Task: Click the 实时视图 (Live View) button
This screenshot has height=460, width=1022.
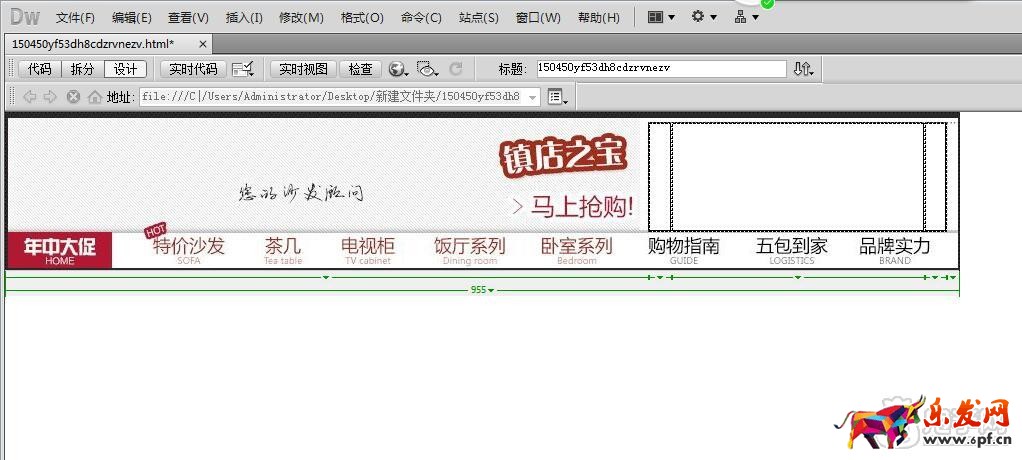Action: [303, 69]
